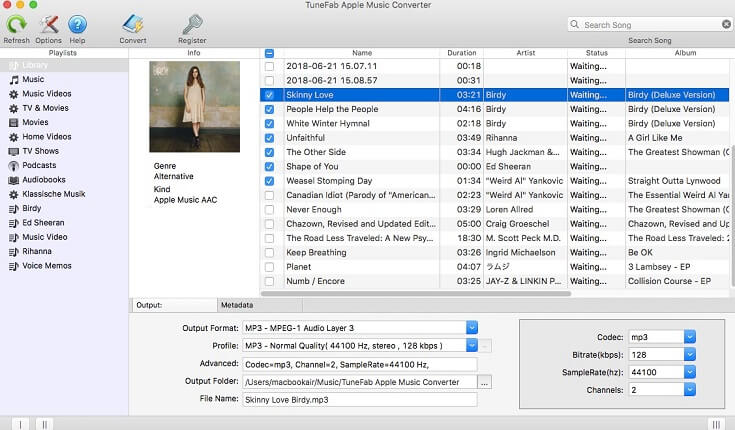Select the TV & Movies gear icon
735x430 pixels.
(14, 108)
